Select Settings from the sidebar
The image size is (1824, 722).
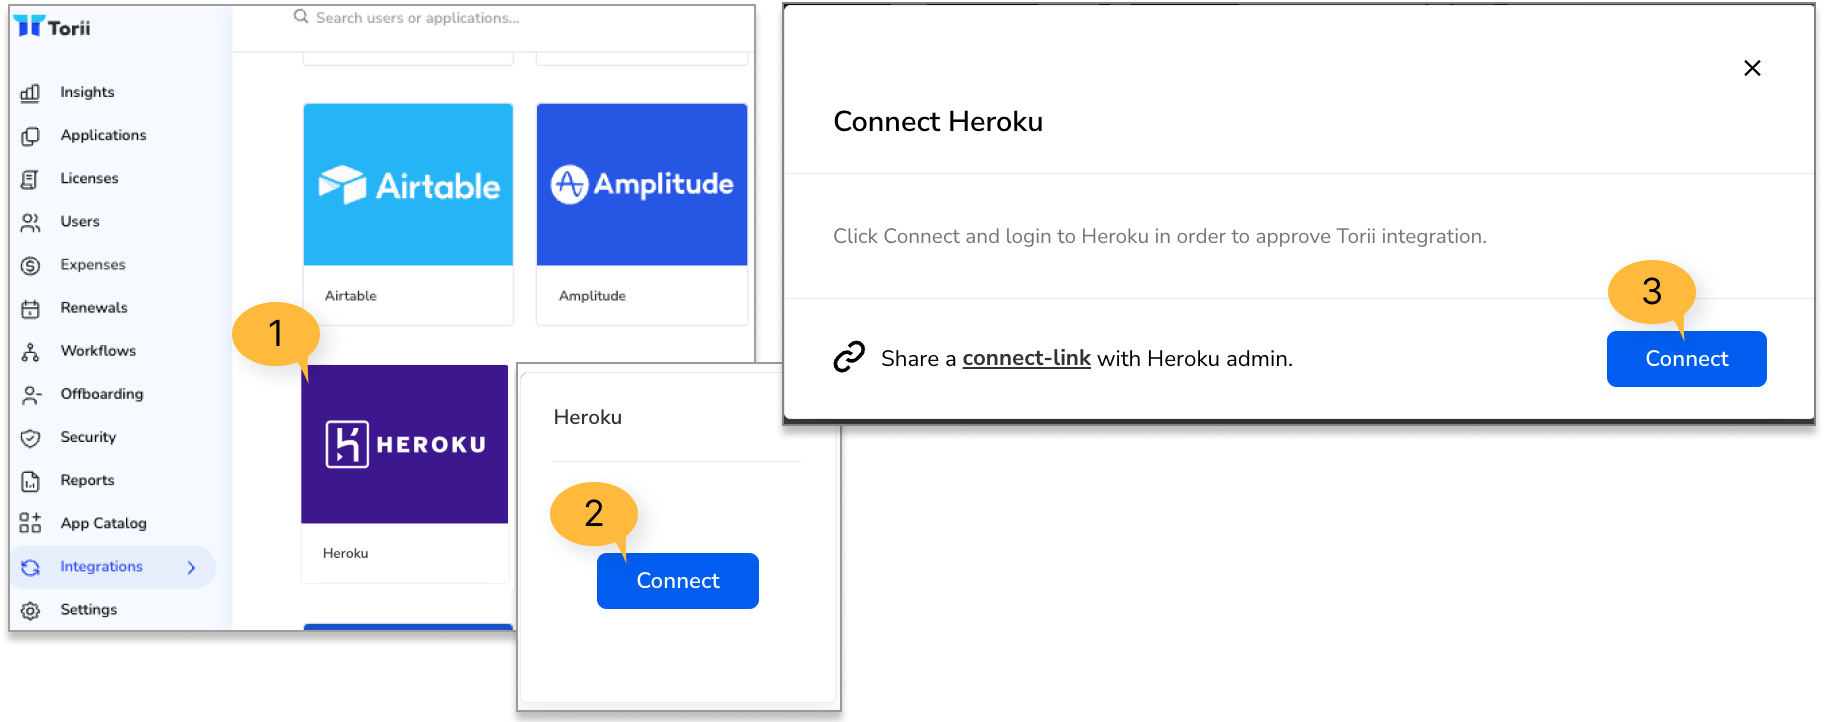[x=88, y=609]
